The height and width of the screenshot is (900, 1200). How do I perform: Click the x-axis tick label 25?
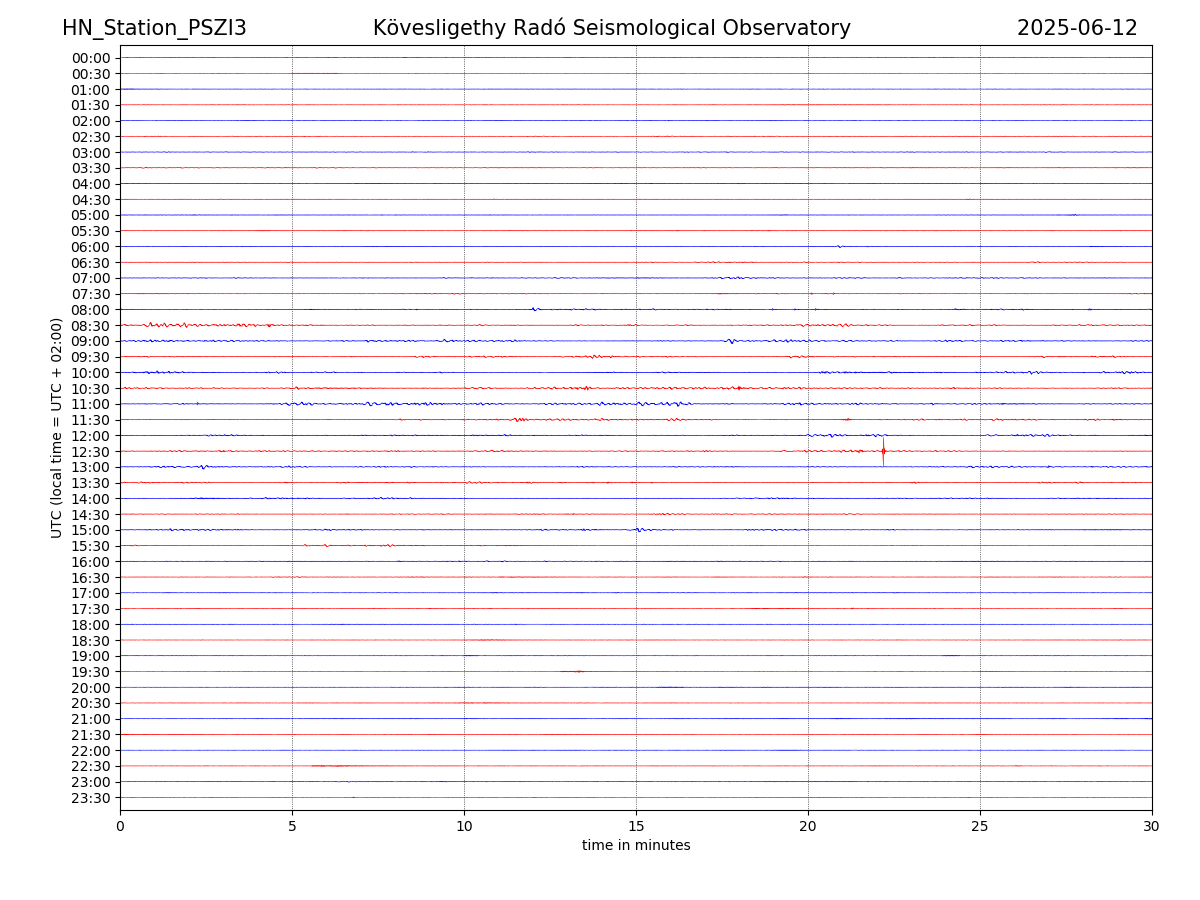[980, 826]
